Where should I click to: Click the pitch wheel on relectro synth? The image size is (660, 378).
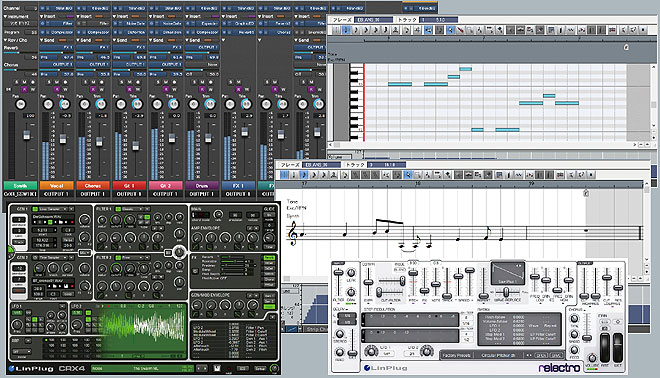604,348
